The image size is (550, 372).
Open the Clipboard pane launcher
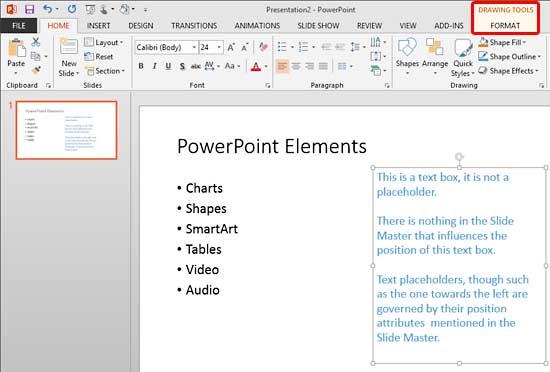48,86
